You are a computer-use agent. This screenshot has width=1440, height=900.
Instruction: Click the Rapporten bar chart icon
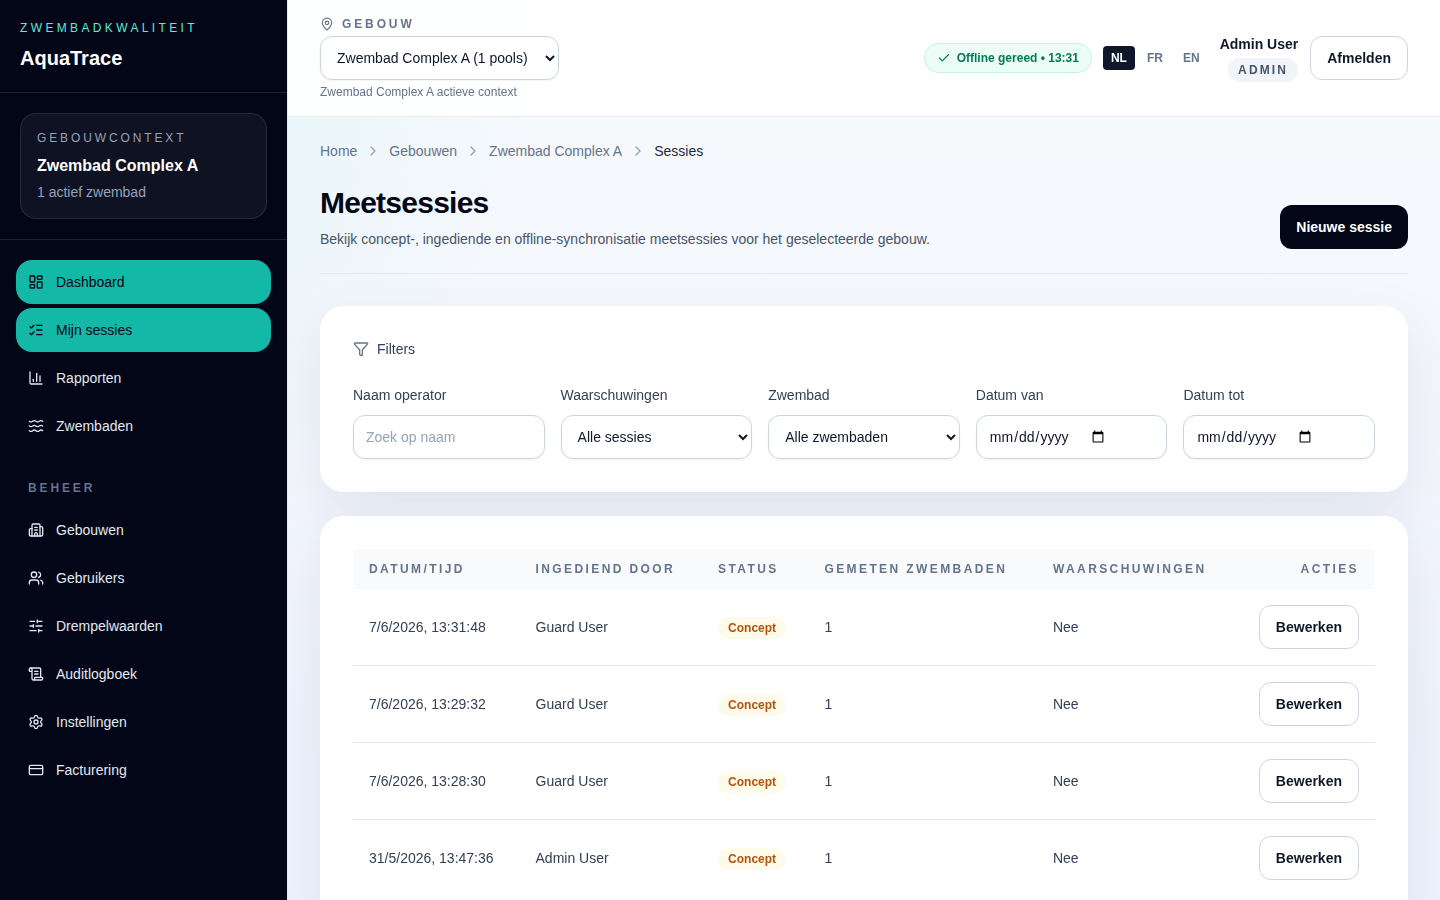[x=36, y=378]
